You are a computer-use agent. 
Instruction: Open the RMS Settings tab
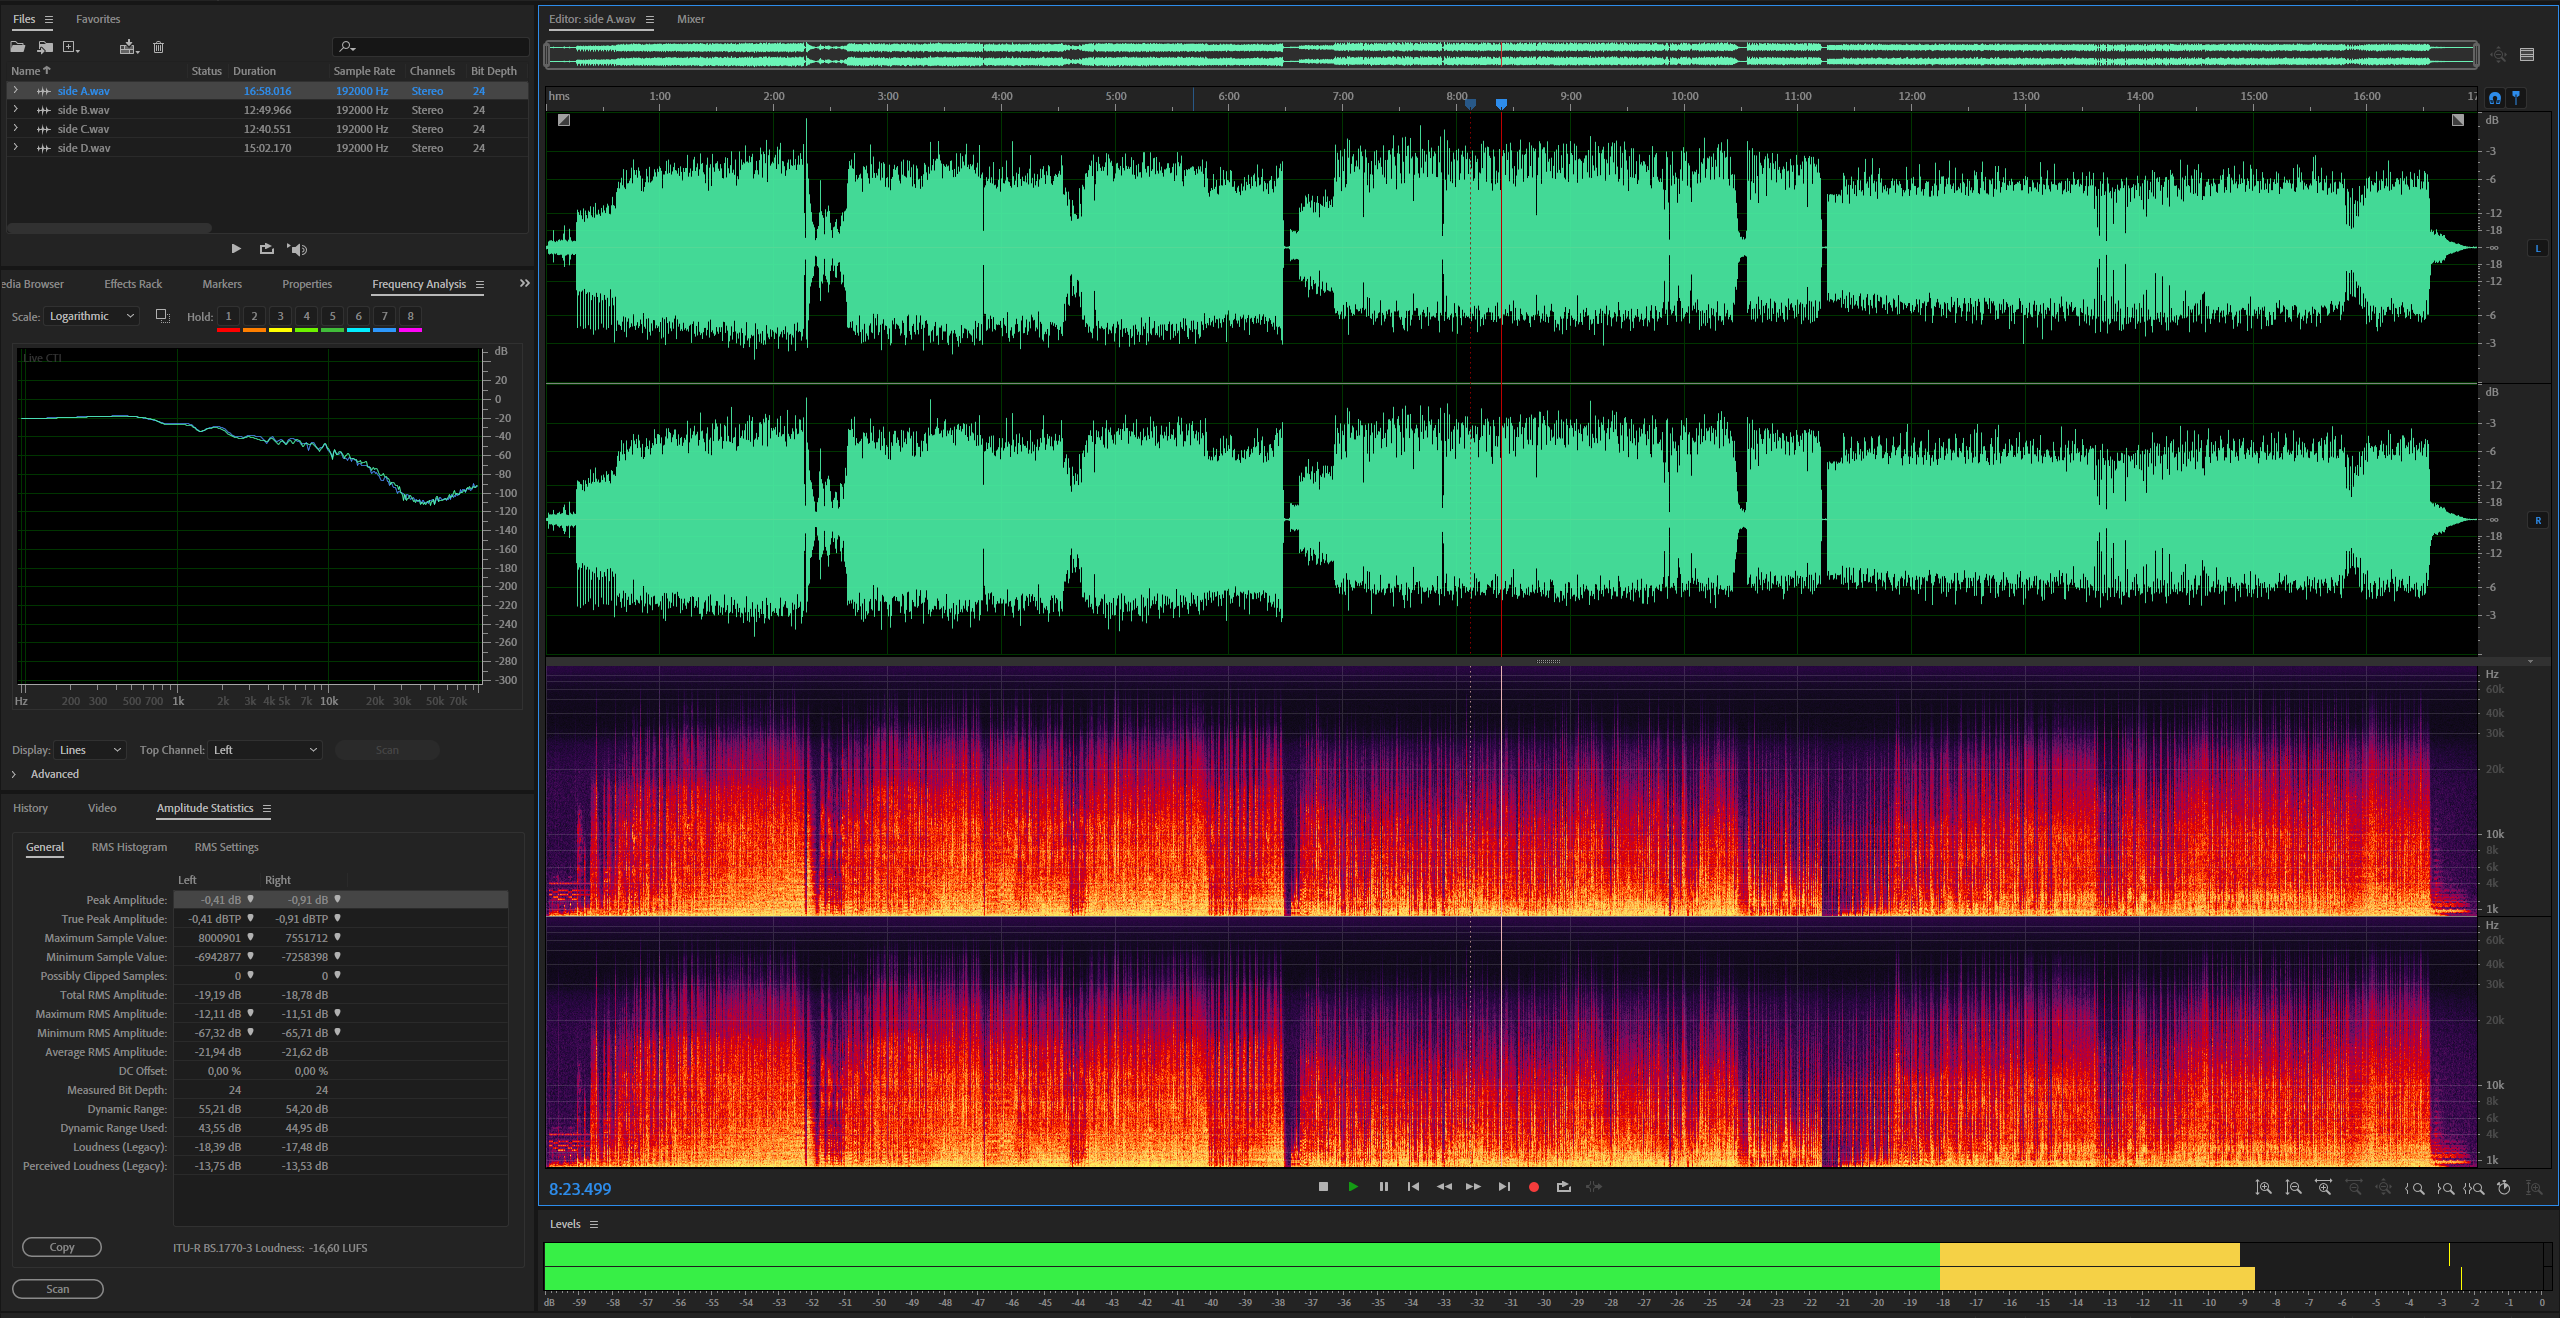point(226,847)
